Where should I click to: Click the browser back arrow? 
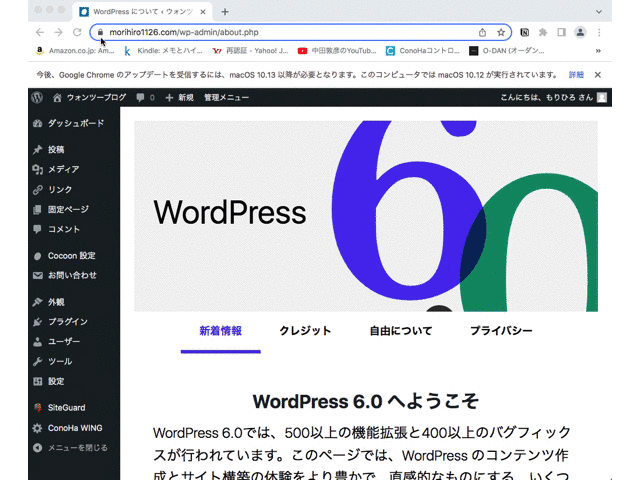[x=40, y=32]
